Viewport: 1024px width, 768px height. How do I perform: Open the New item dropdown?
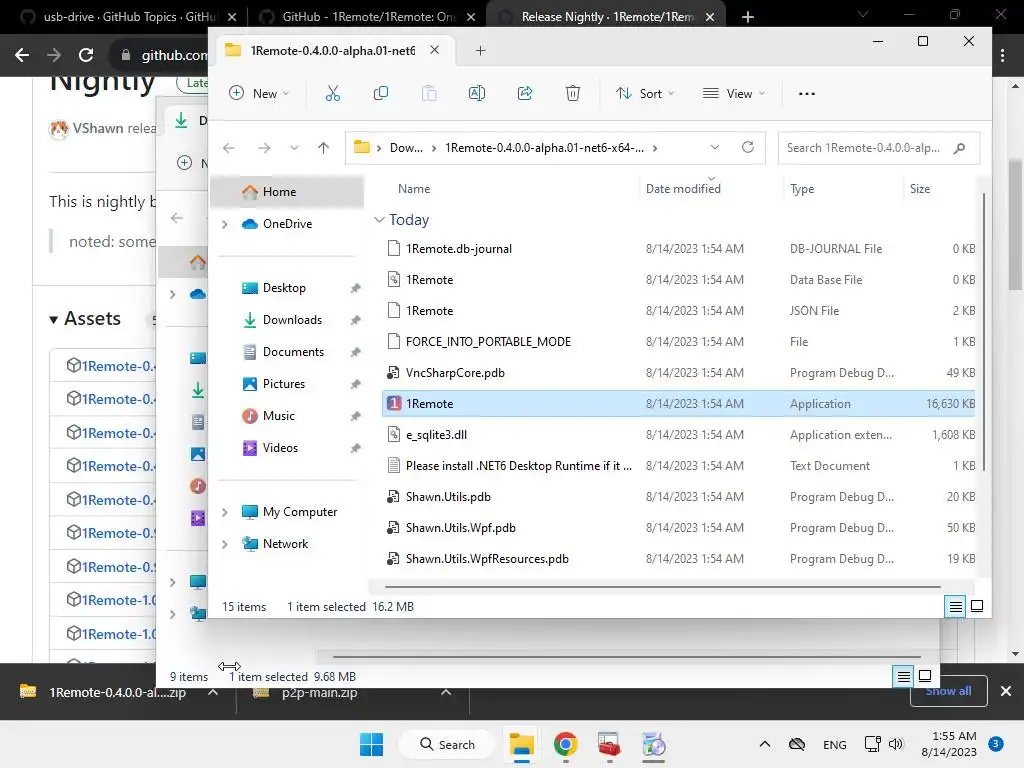259,93
